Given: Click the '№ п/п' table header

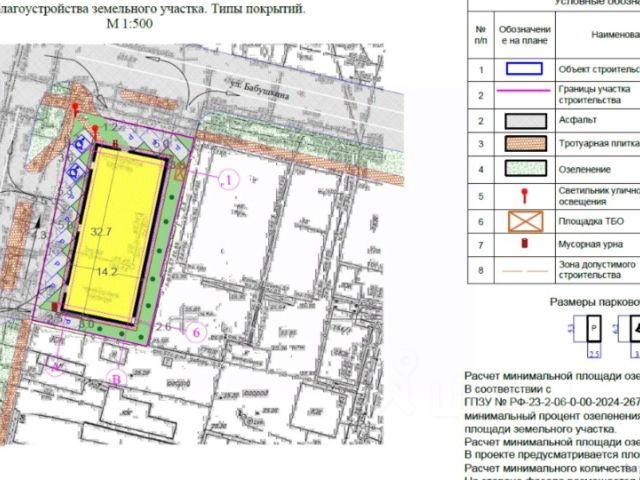Looking at the screenshot, I should pyautogui.click(x=481, y=35).
